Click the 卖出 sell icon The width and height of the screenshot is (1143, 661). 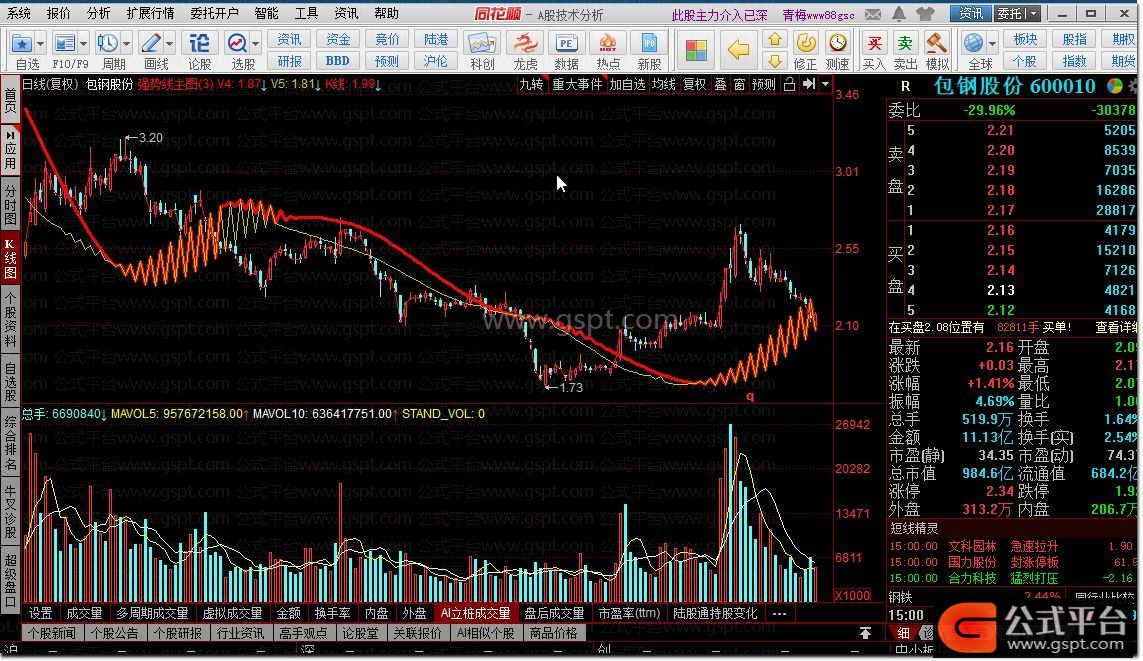[x=905, y=43]
